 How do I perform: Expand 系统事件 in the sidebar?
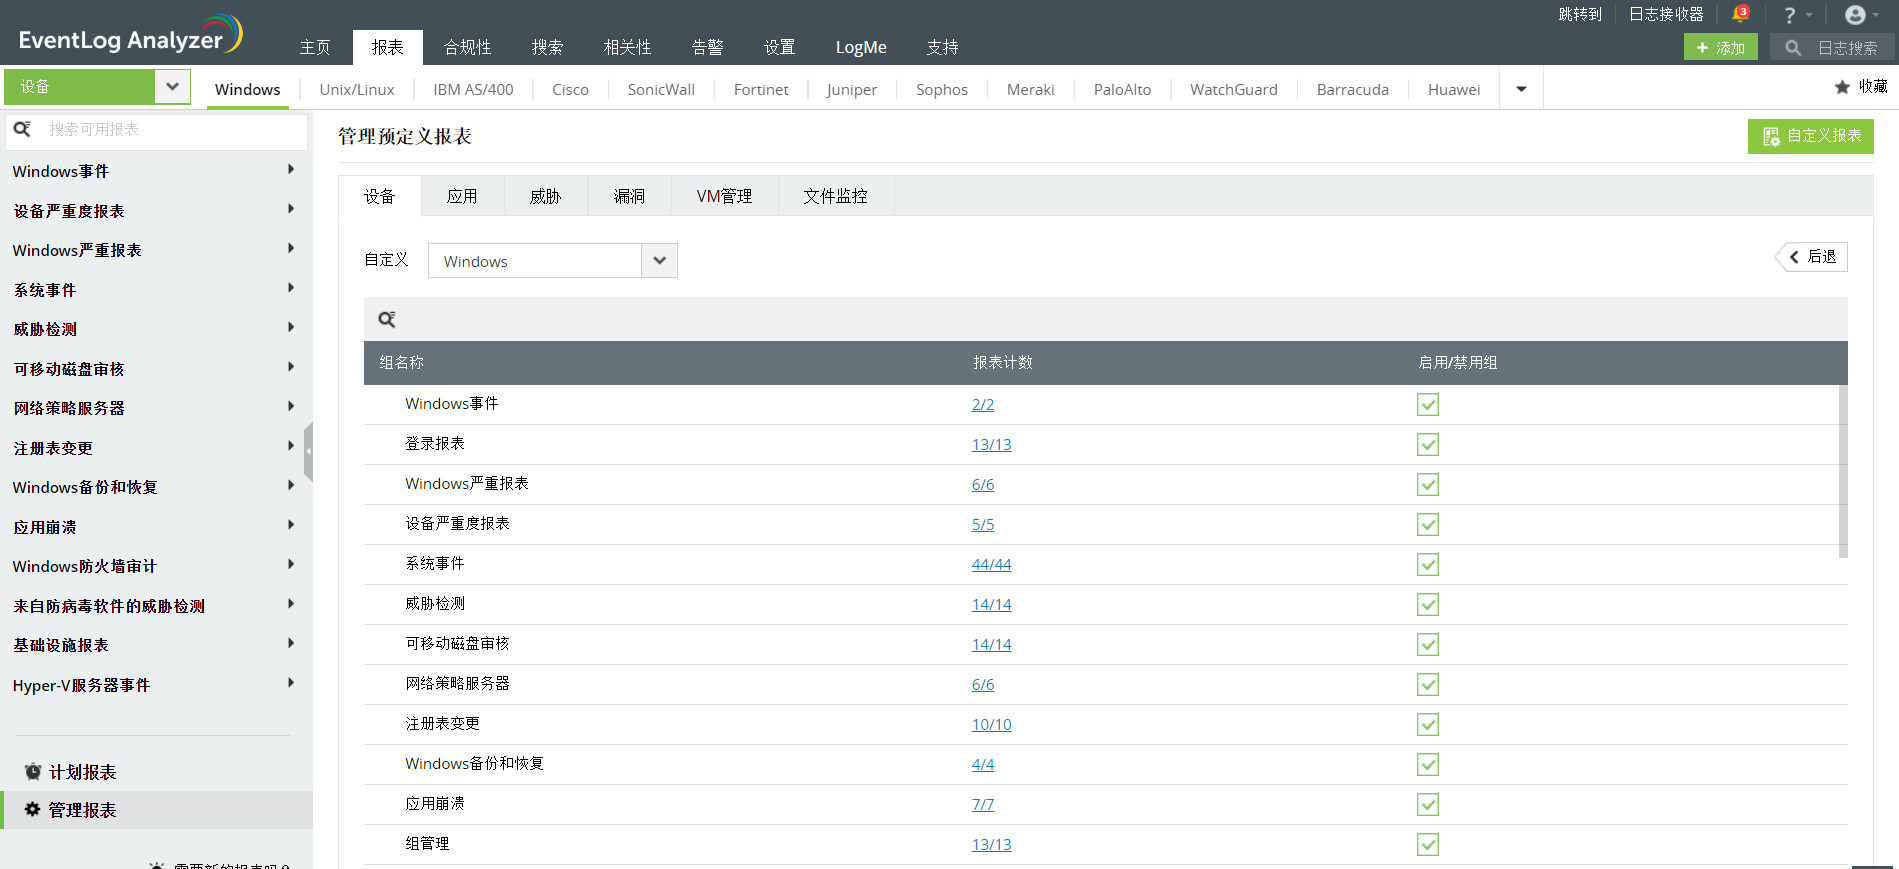(291, 288)
